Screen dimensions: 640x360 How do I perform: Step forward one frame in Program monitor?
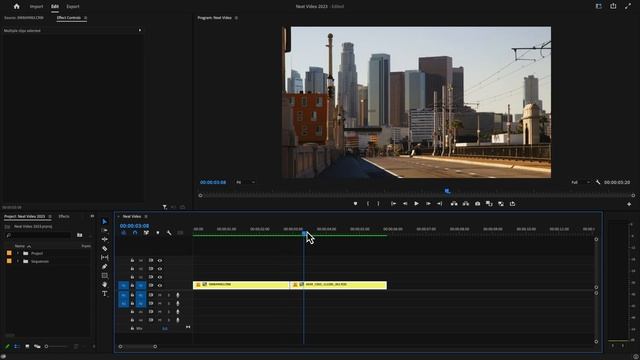[x=428, y=204]
